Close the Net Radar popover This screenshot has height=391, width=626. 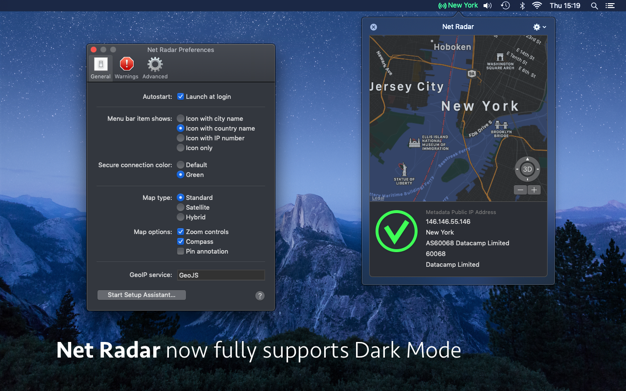[373, 27]
